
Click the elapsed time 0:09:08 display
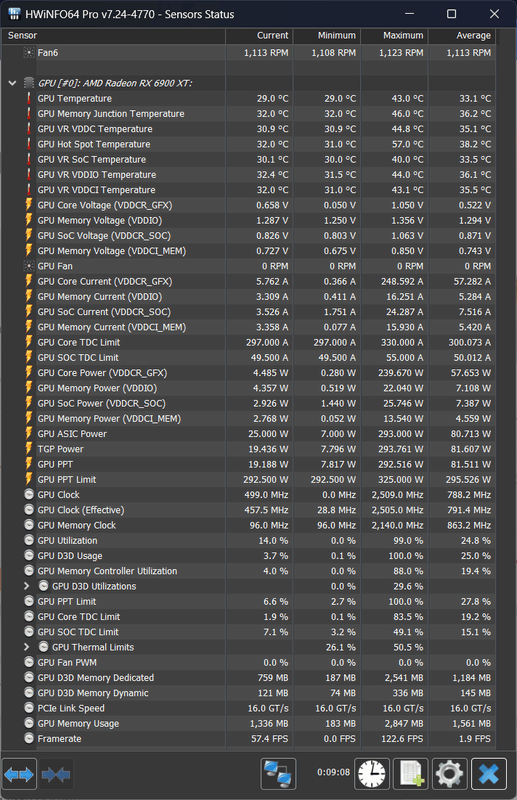[x=333, y=772]
